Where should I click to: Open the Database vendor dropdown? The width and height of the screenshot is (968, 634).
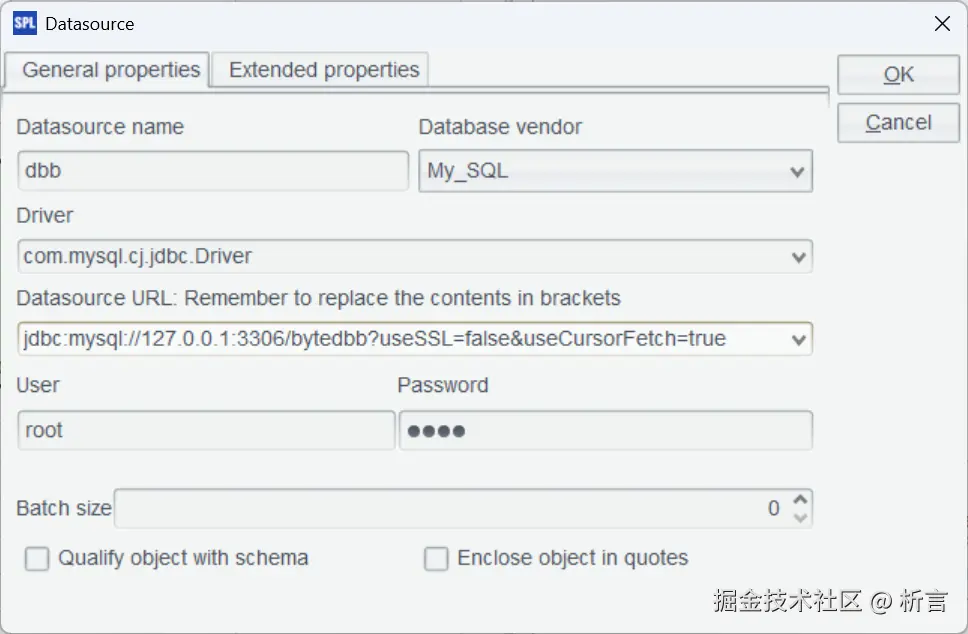pyautogui.click(x=797, y=171)
